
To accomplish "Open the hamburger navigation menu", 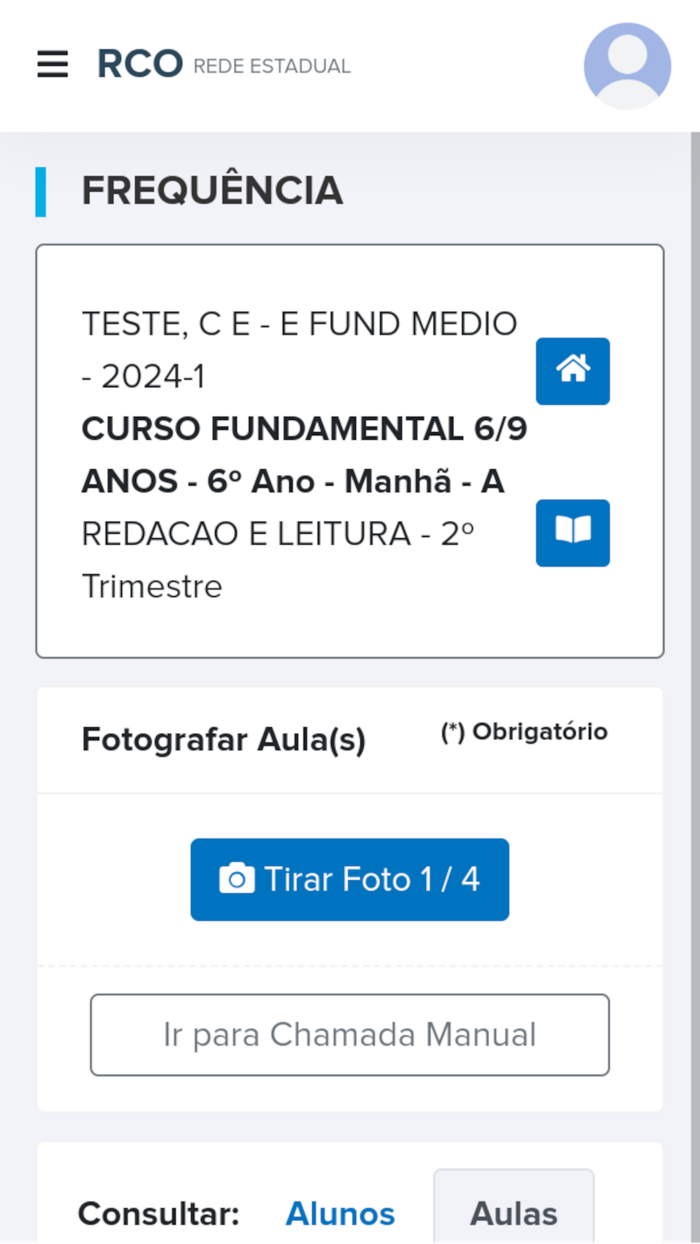I will (52, 64).
